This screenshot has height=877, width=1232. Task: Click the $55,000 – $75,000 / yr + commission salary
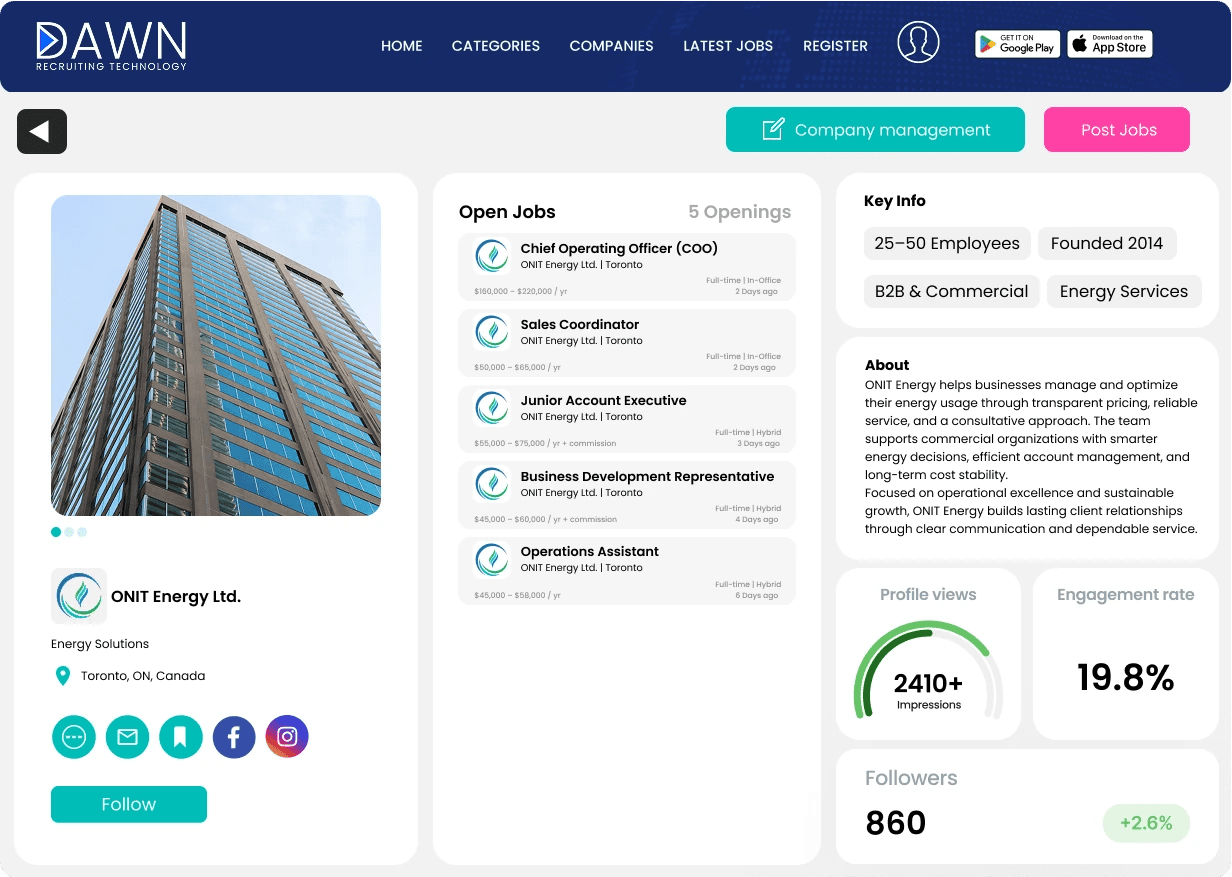tap(545, 443)
